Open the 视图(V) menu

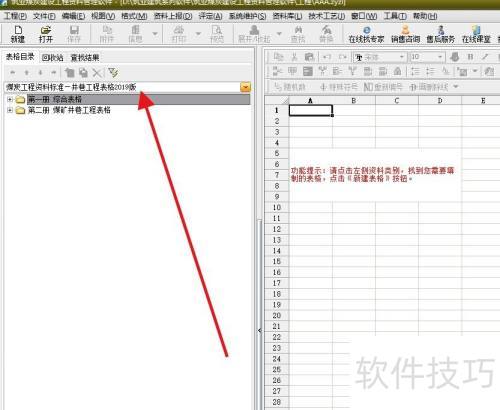click(x=103, y=16)
